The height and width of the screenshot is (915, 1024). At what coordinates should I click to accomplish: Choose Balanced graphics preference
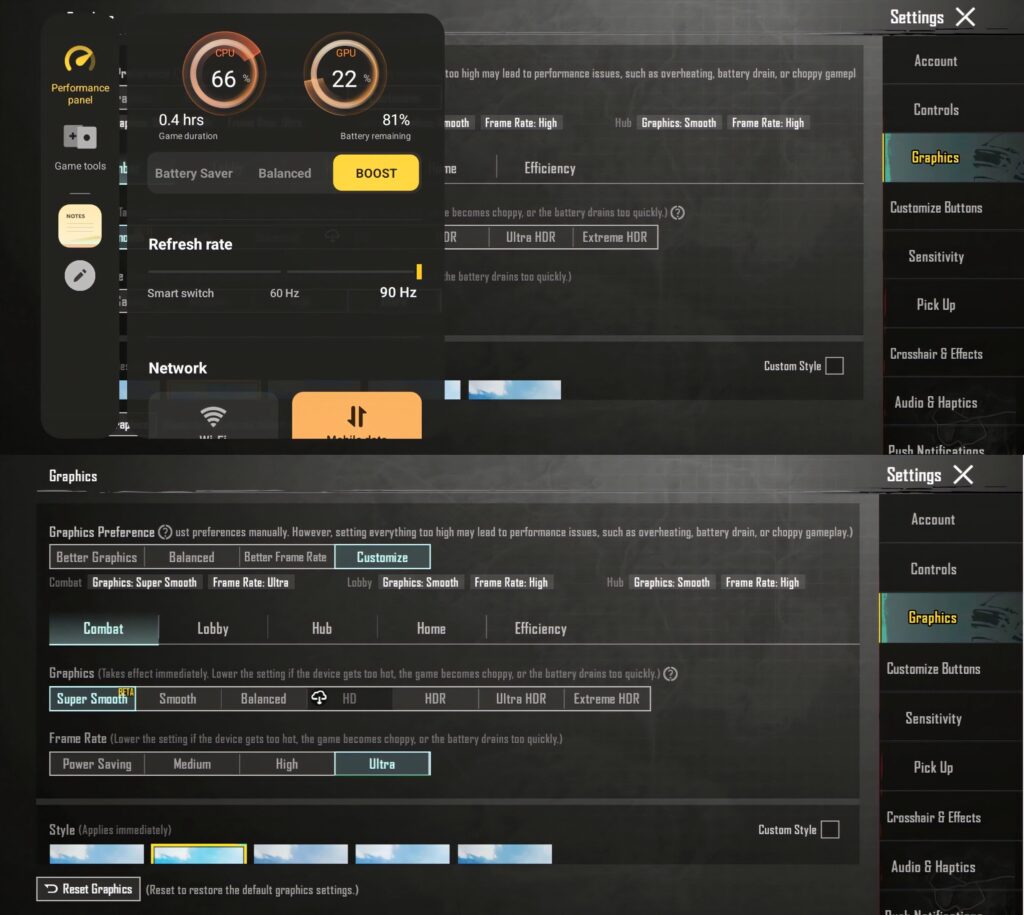(x=191, y=557)
